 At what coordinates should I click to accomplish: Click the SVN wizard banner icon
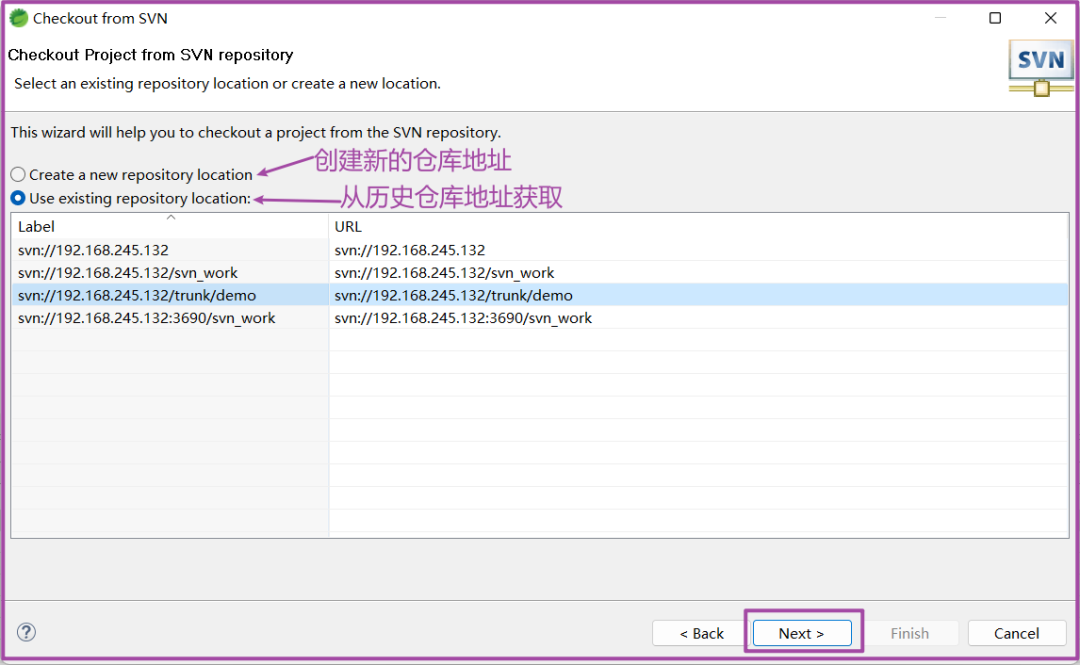tap(1041, 68)
